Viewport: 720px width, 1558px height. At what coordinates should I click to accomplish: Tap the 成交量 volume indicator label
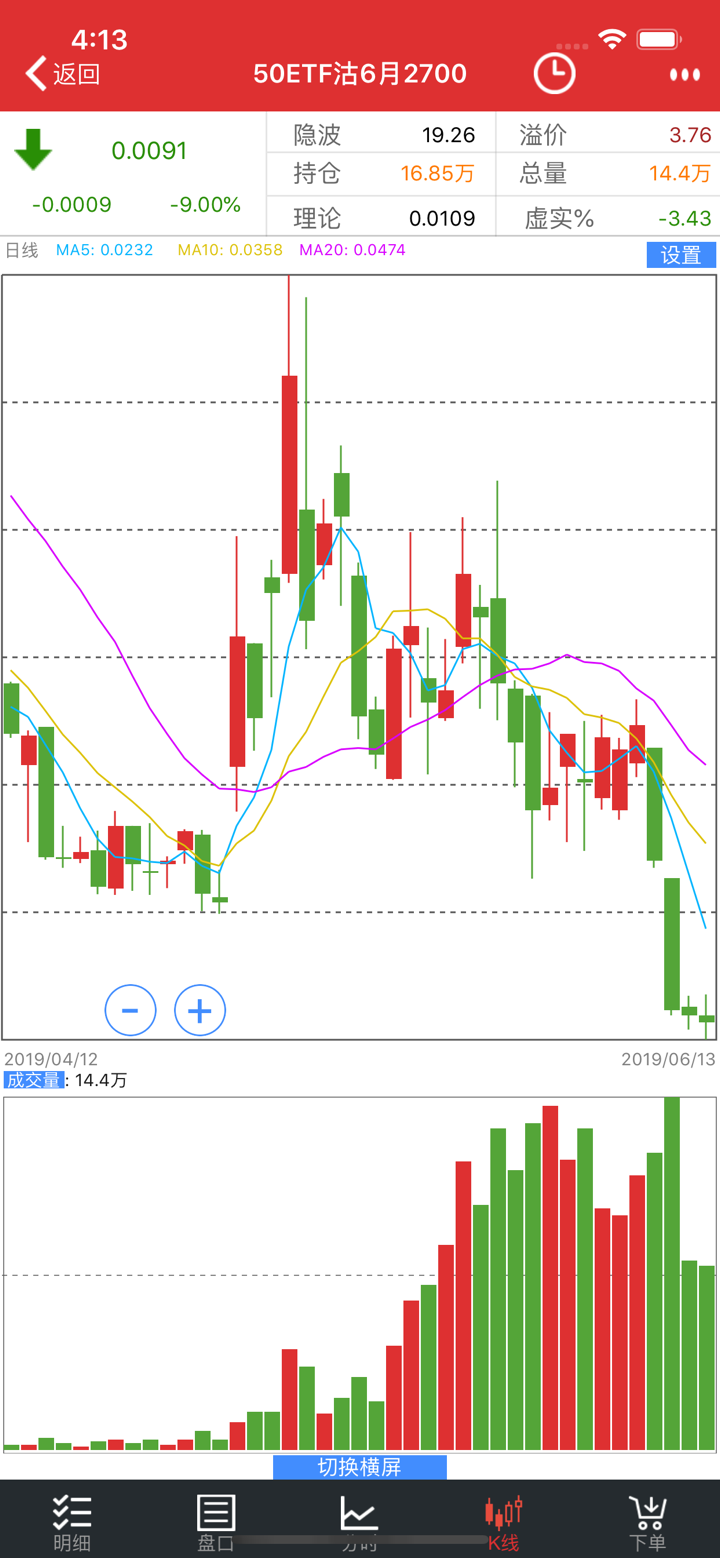[33, 1080]
